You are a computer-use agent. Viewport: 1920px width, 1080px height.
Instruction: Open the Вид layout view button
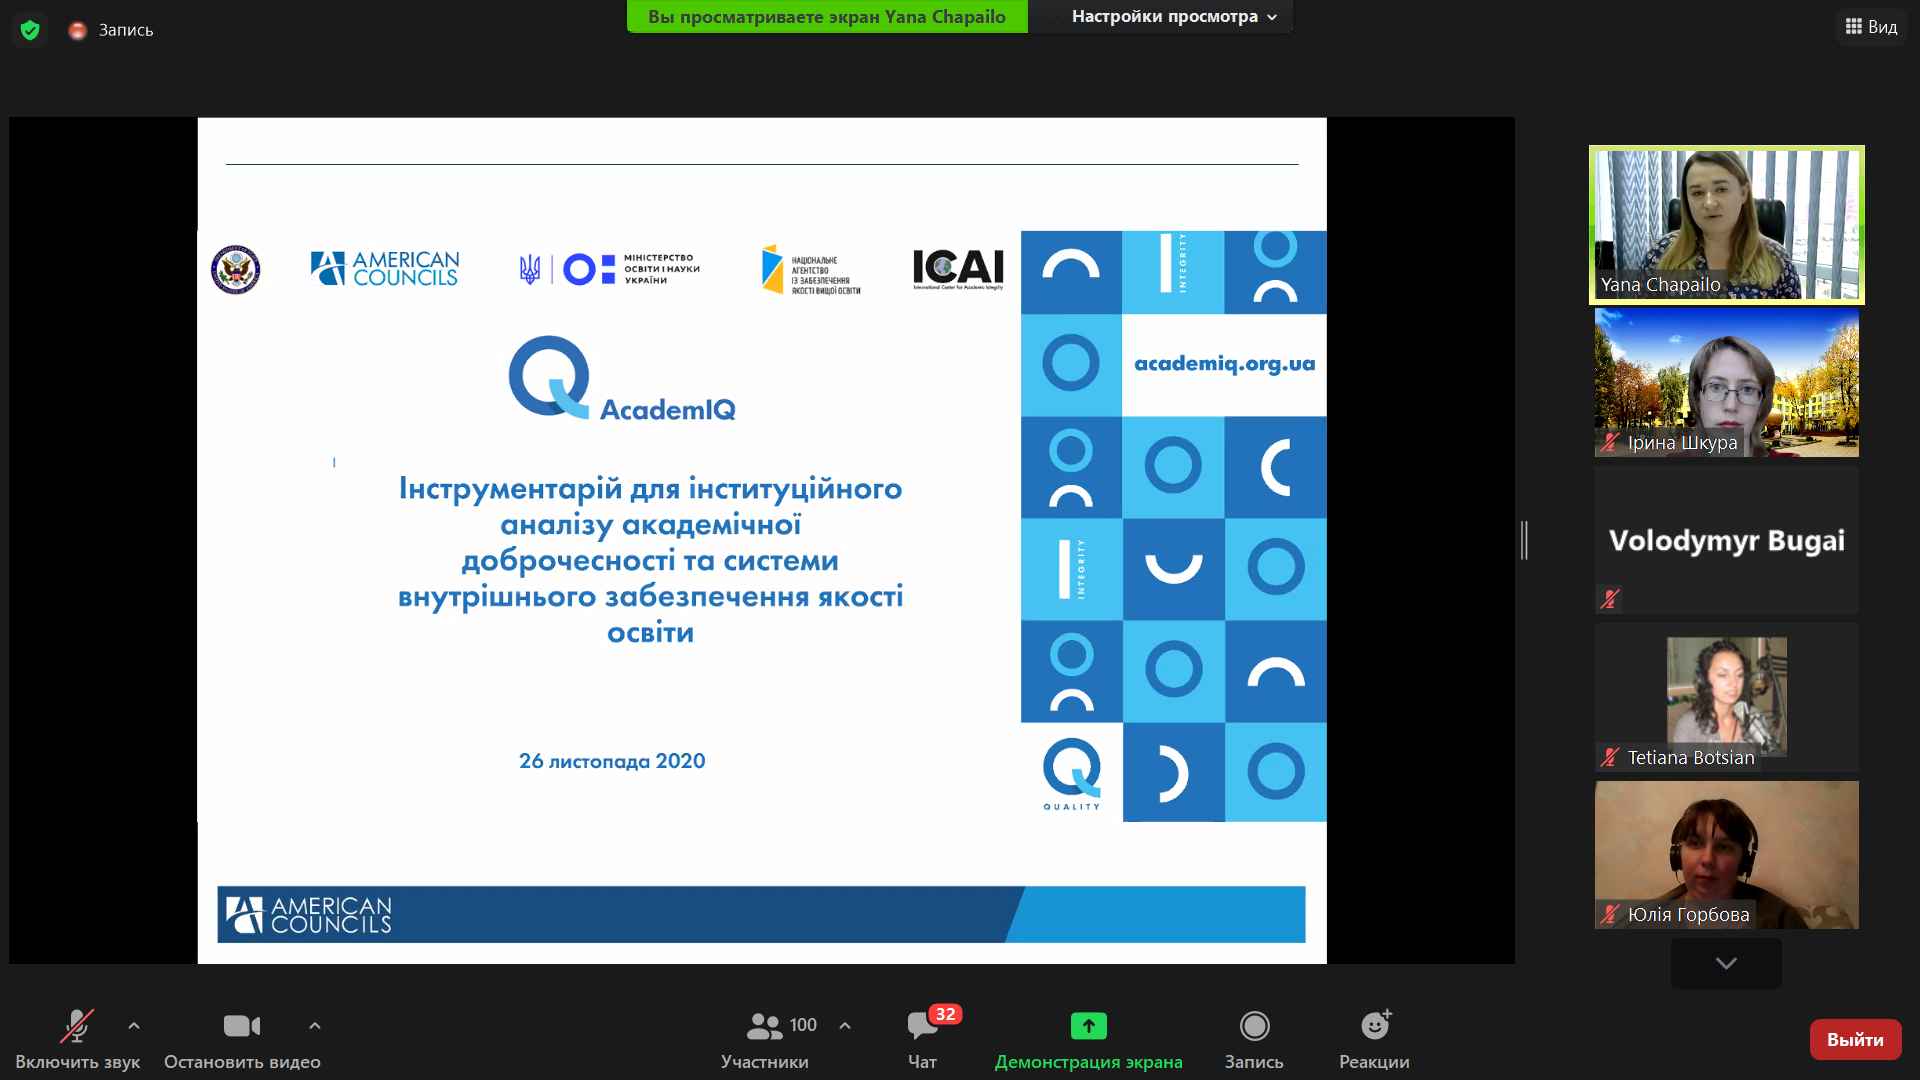click(x=1871, y=27)
